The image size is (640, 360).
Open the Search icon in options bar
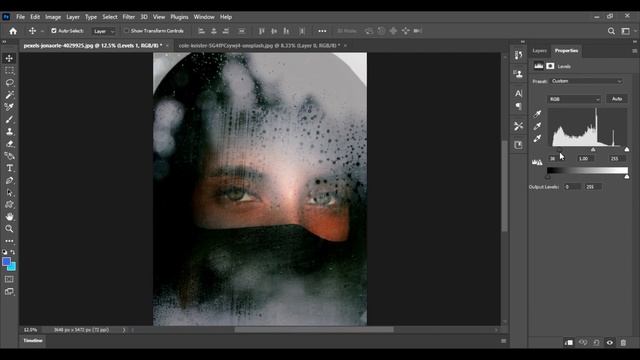pos(611,31)
